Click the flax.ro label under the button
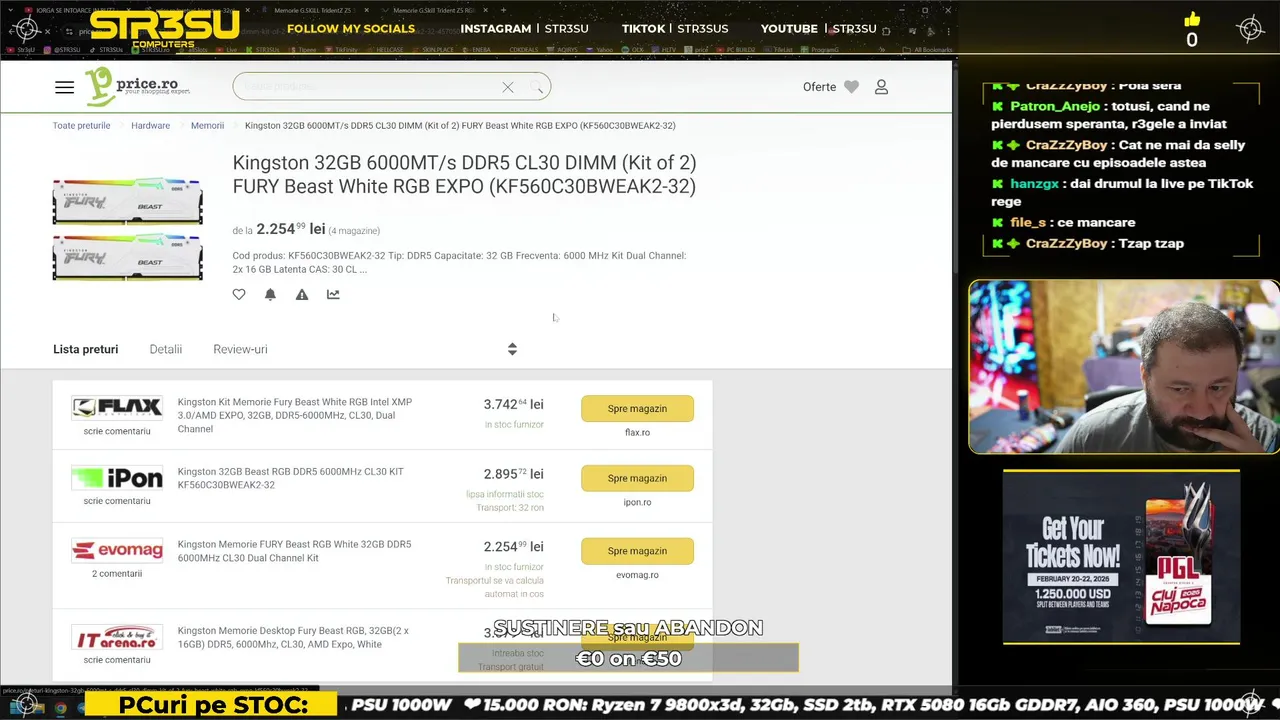 tap(637, 432)
